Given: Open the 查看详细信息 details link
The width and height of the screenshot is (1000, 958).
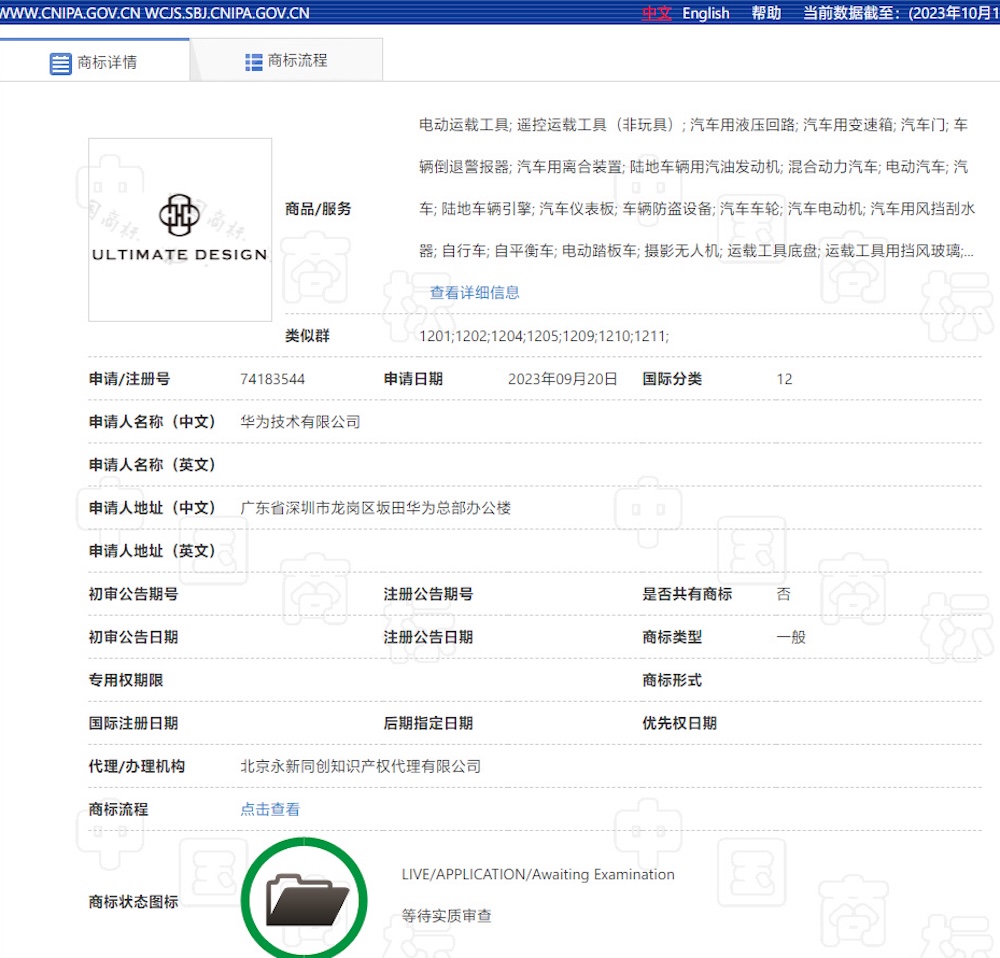Looking at the screenshot, I should (474, 292).
